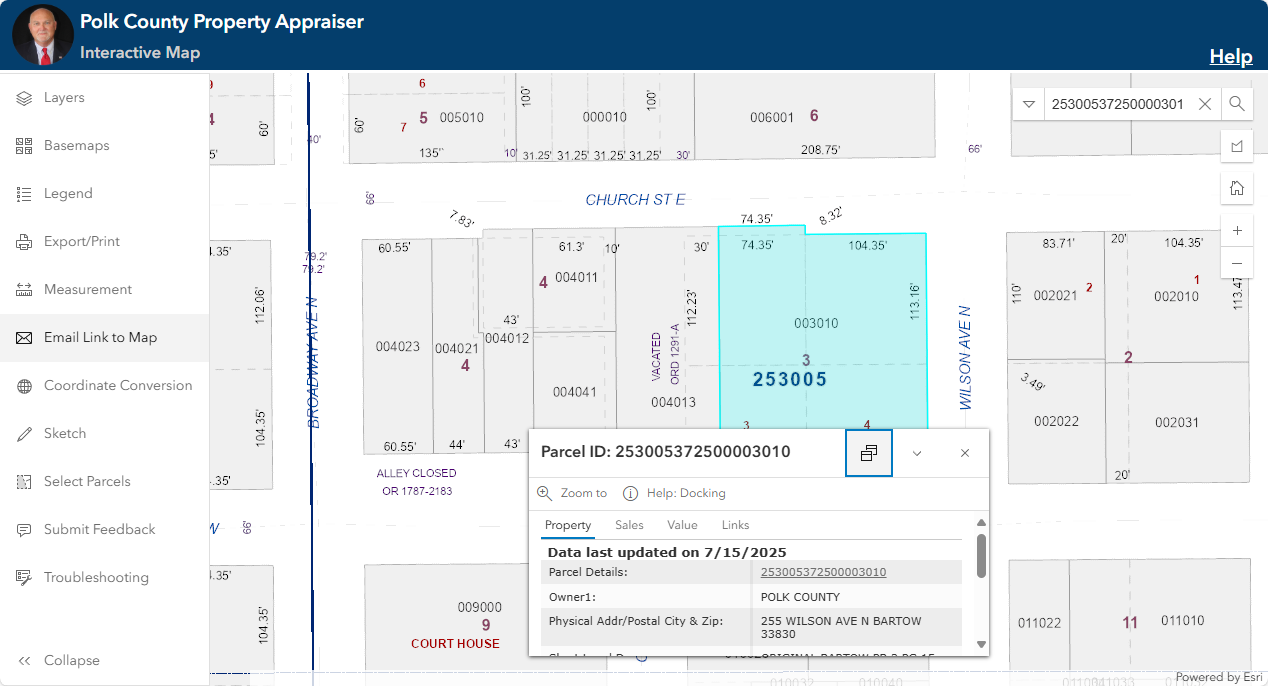Open the search type dropdown
This screenshot has height=686, width=1268.
coord(1028,103)
